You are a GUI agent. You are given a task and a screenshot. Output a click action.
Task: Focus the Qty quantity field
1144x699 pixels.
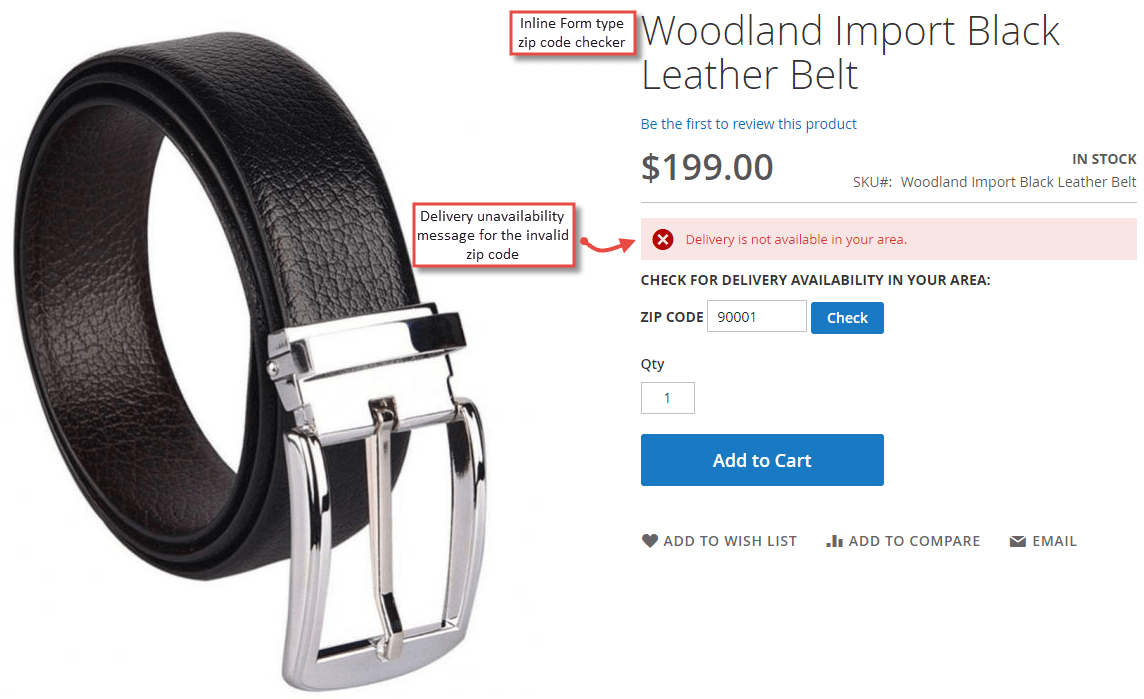click(x=668, y=398)
